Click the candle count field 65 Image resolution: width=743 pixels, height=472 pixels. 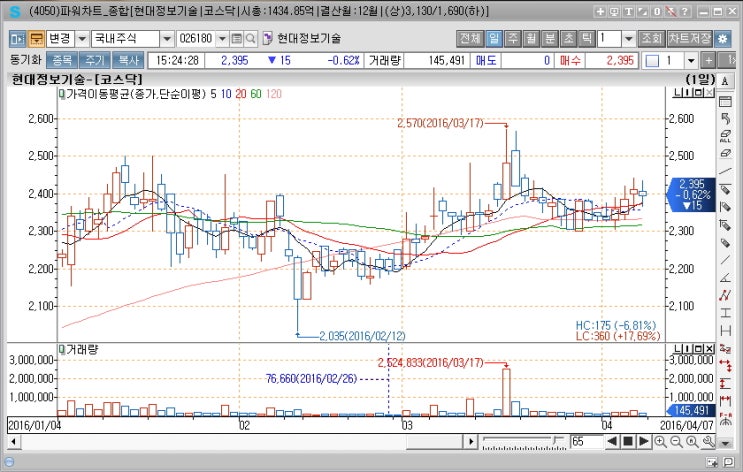click(587, 442)
